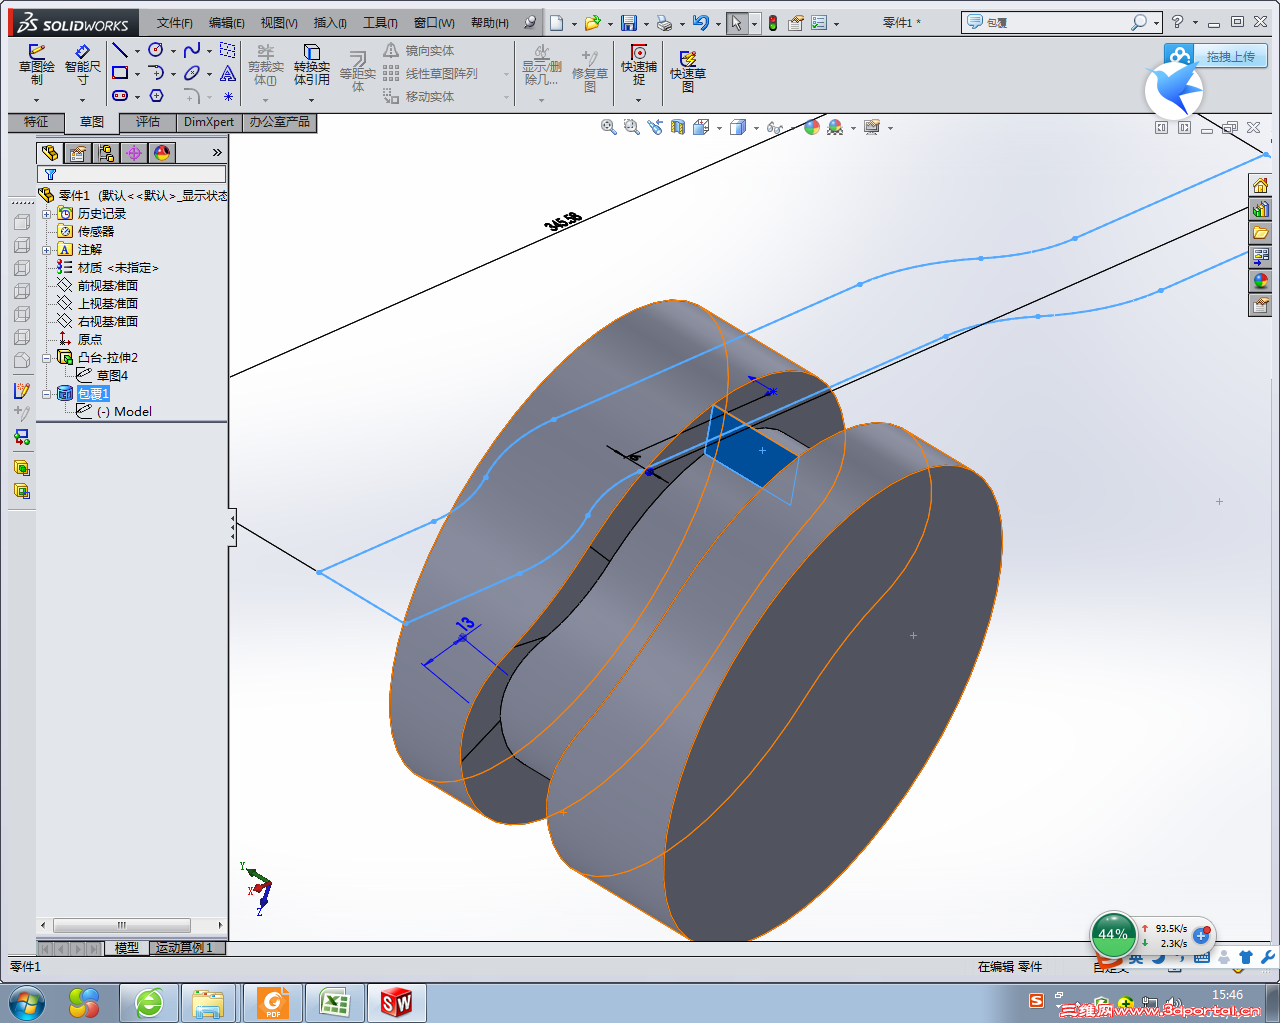Select the Ellipse sketch tool

[x=192, y=73]
